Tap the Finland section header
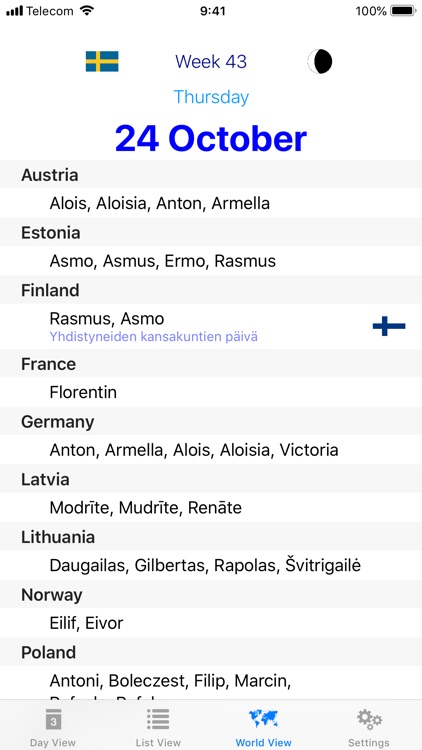422x750 pixels. pyautogui.click(x=211, y=290)
